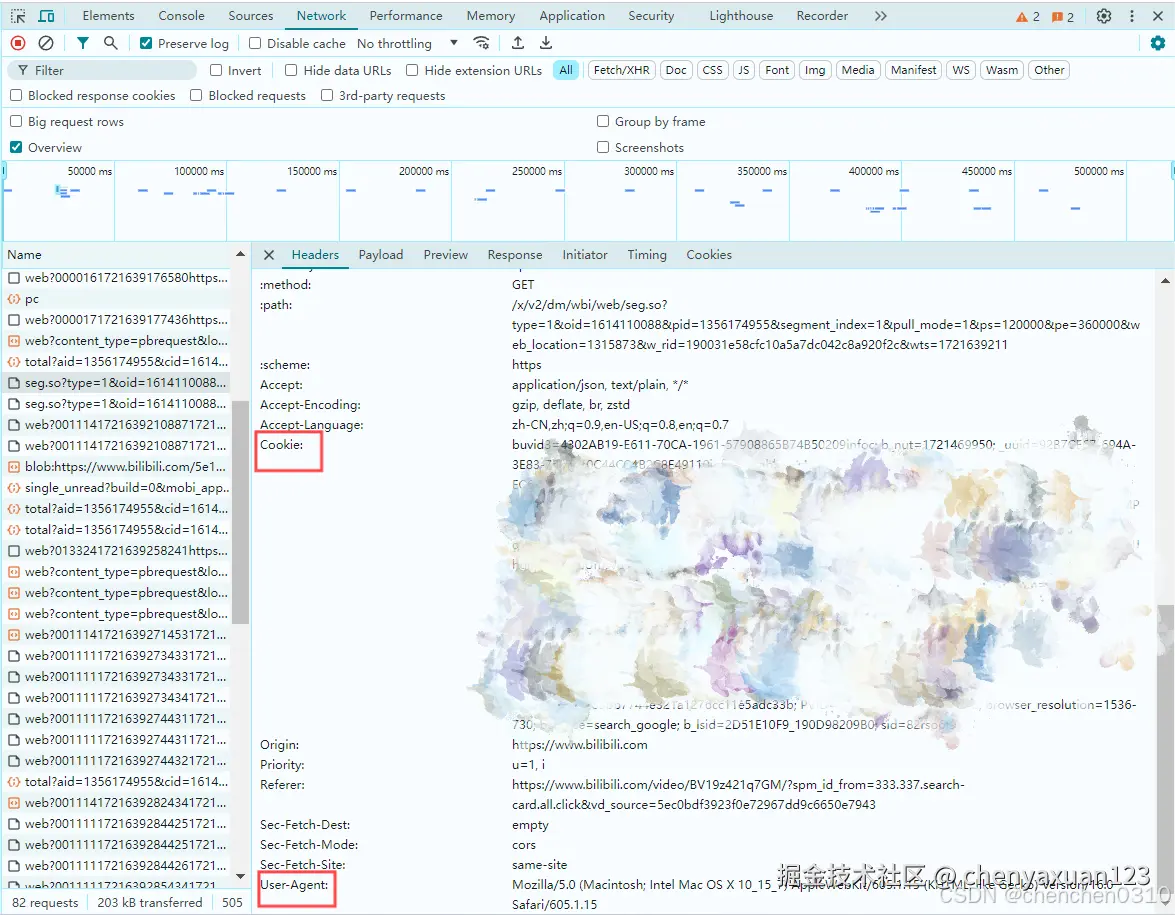Click the Filter text input field
This screenshot has height=915, width=1175.
click(x=102, y=70)
